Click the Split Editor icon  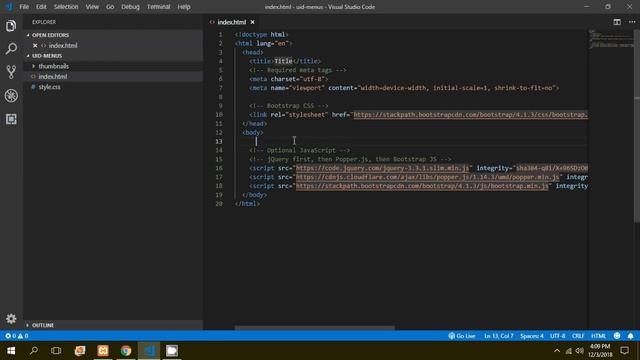[x=617, y=22]
